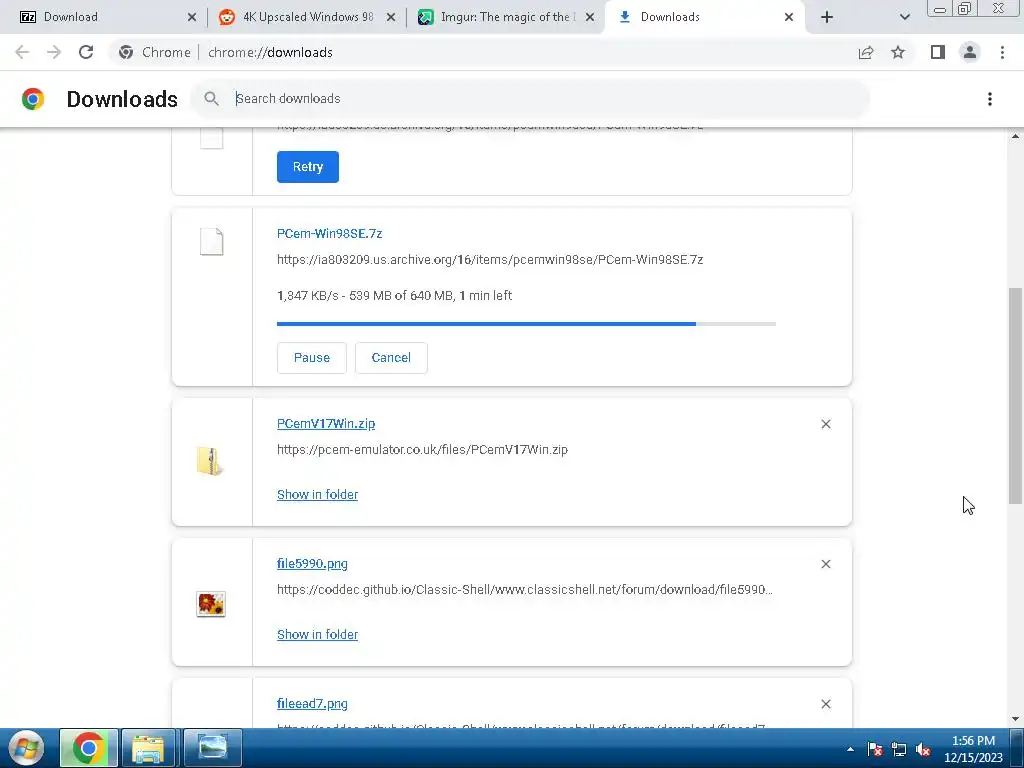Select the Downloads tab
Viewport: 1024px width, 768px height.
pos(705,17)
